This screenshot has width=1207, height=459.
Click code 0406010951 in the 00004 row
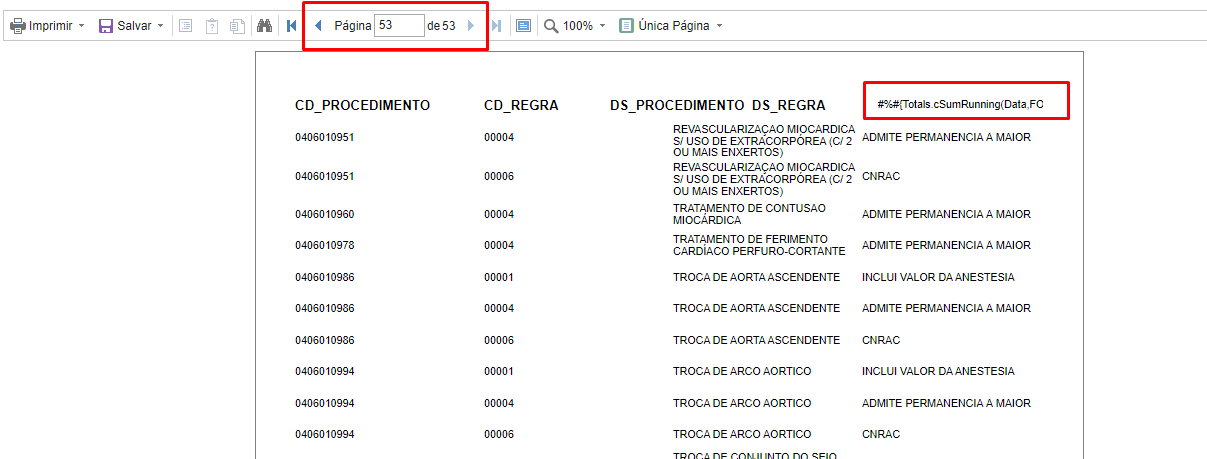[325, 137]
